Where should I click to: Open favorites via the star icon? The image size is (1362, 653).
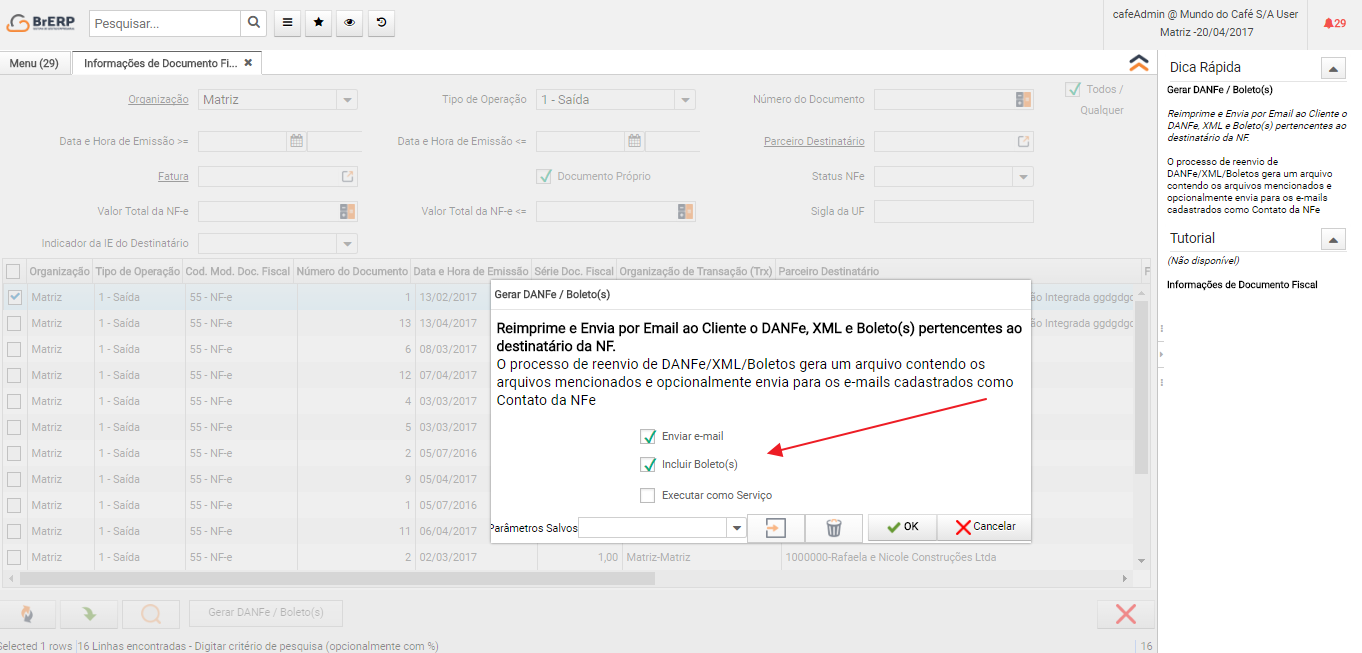pos(318,23)
